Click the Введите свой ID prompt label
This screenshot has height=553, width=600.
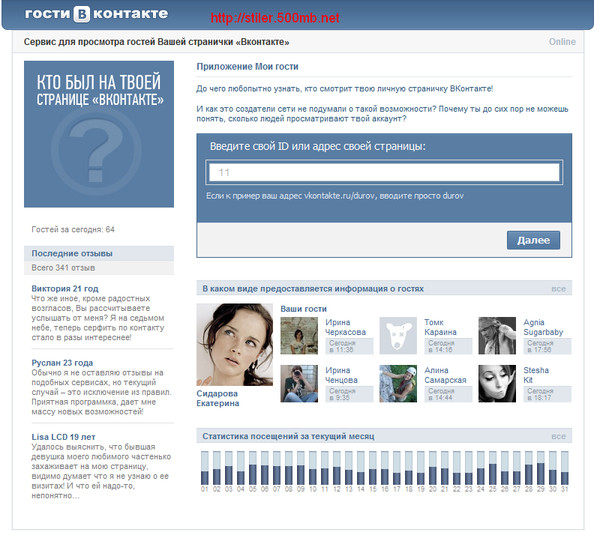pyautogui.click(x=318, y=147)
